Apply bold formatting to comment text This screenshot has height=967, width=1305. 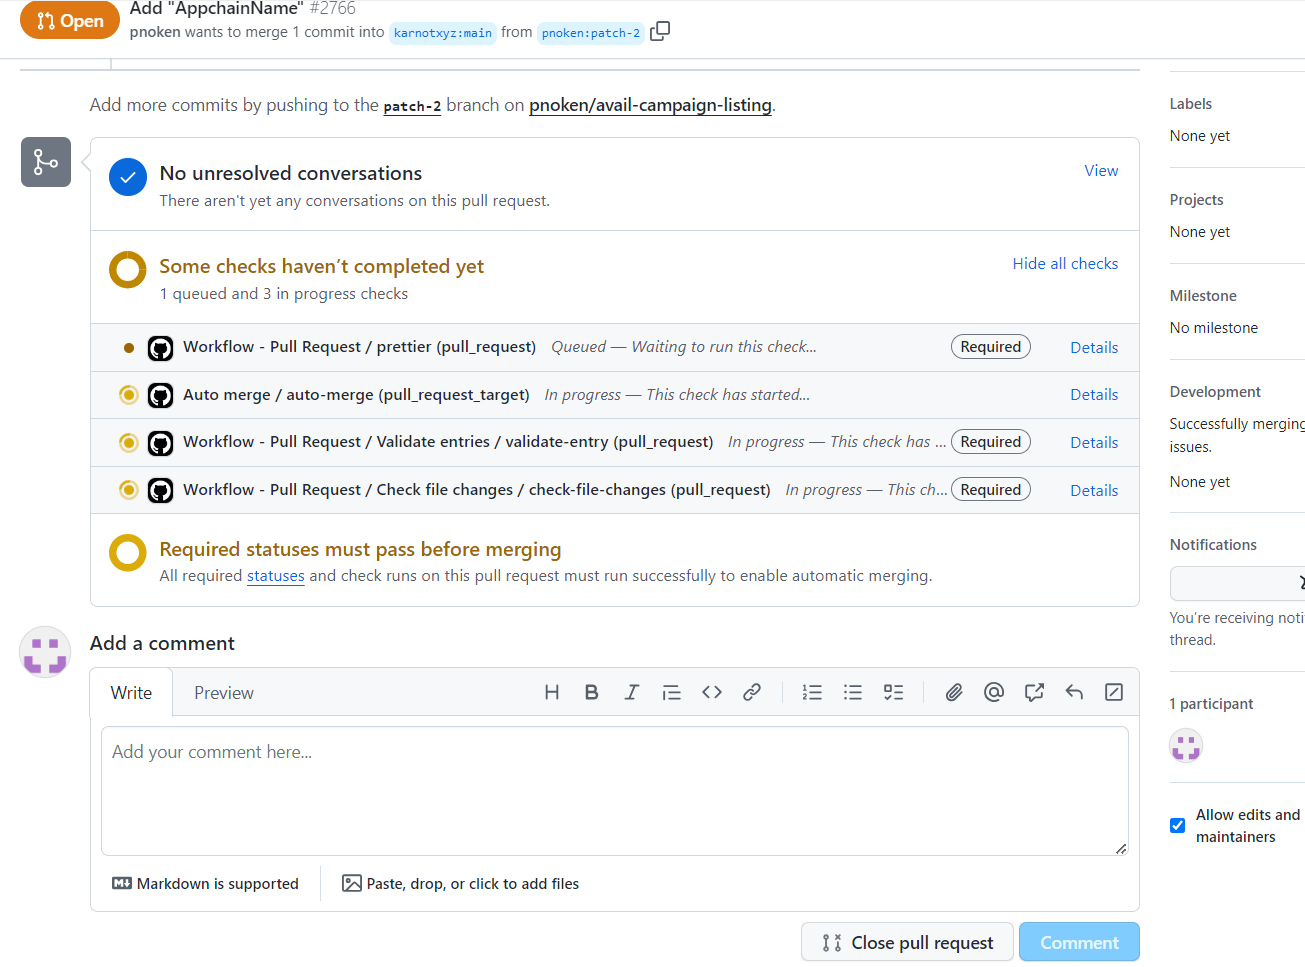[592, 692]
